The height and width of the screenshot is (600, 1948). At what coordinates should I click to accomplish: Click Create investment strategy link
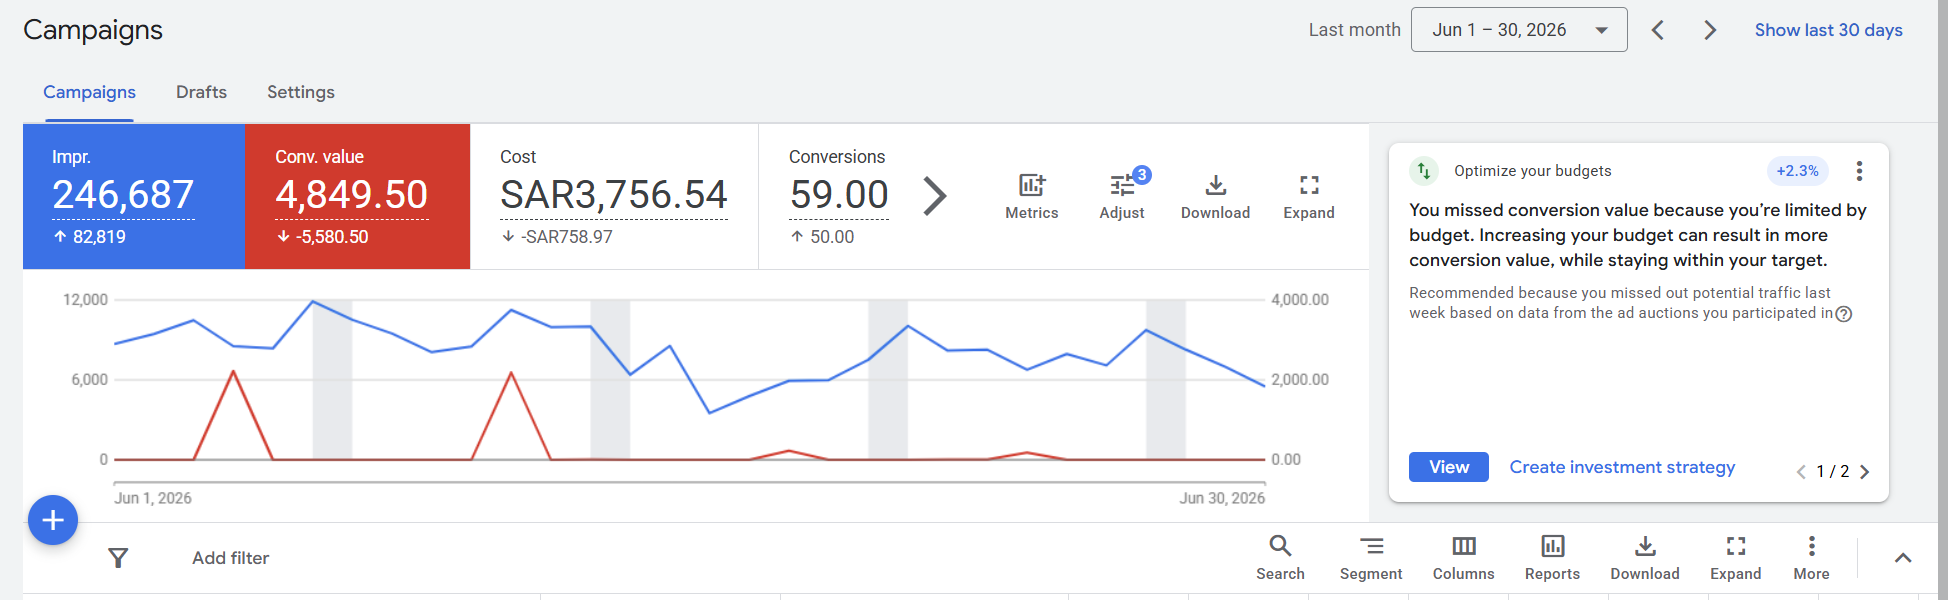1622,467
